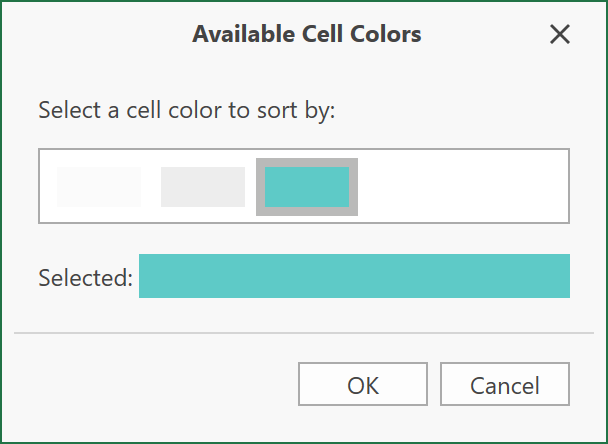608x444 pixels.
Task: Click the 'Selected:' label text
Action: (x=85, y=278)
